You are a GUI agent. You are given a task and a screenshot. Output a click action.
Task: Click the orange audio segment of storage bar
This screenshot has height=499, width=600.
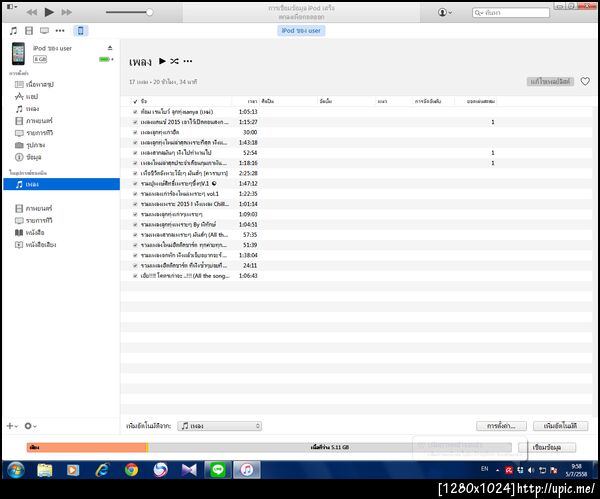tap(86, 447)
